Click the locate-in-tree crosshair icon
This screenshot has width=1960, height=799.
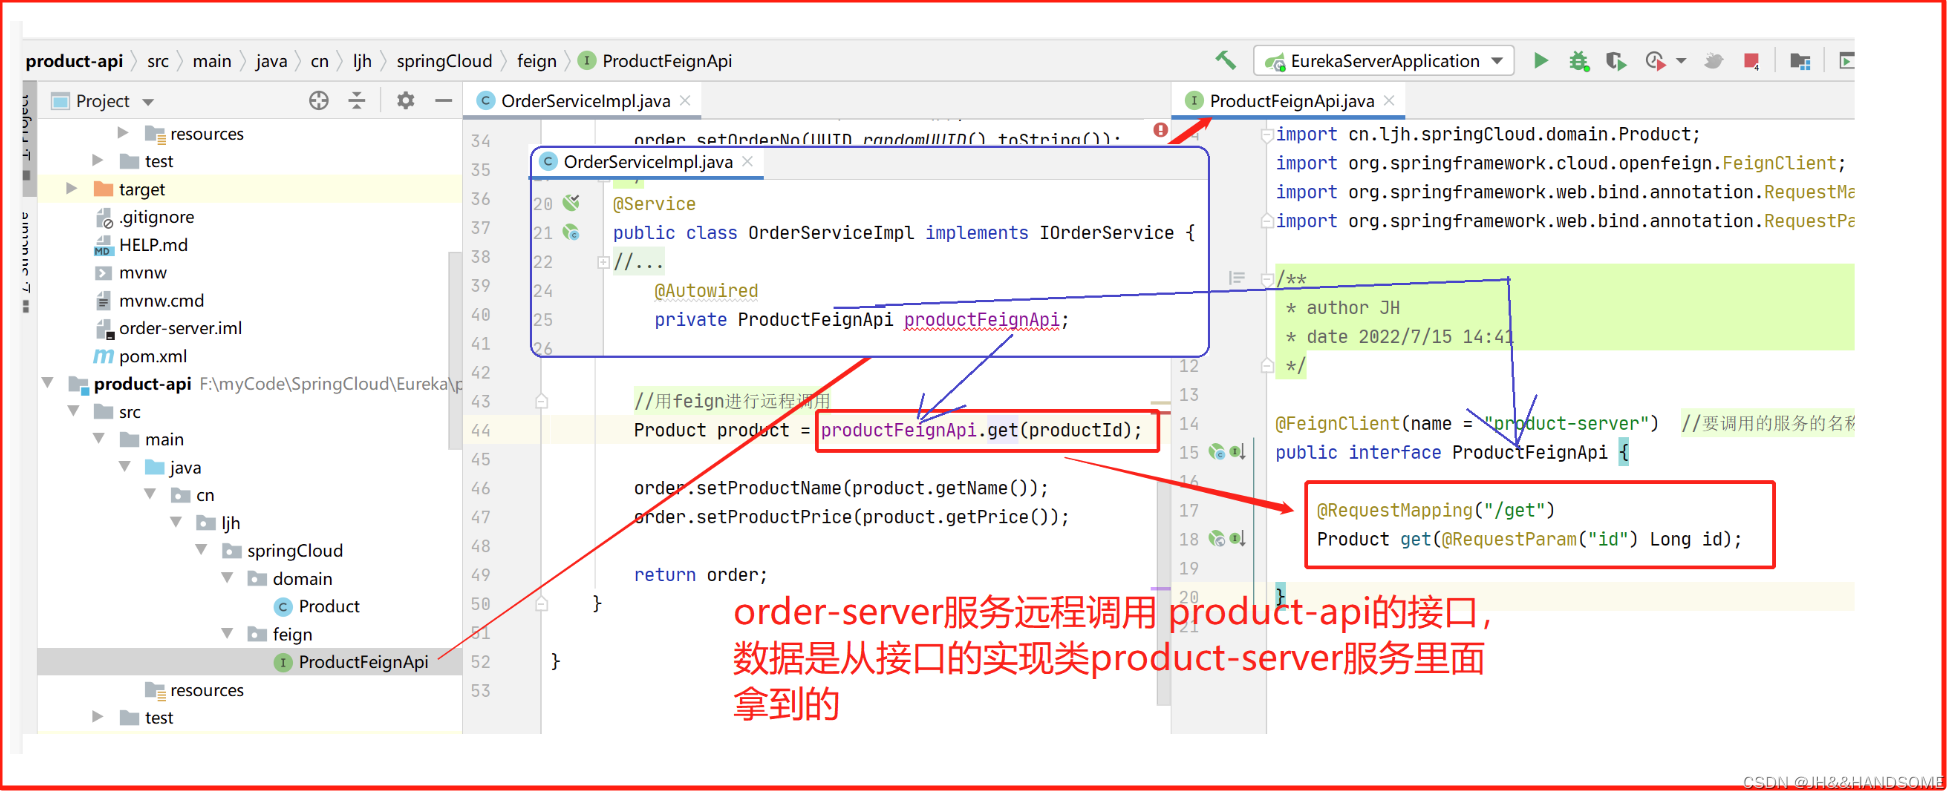(x=319, y=100)
